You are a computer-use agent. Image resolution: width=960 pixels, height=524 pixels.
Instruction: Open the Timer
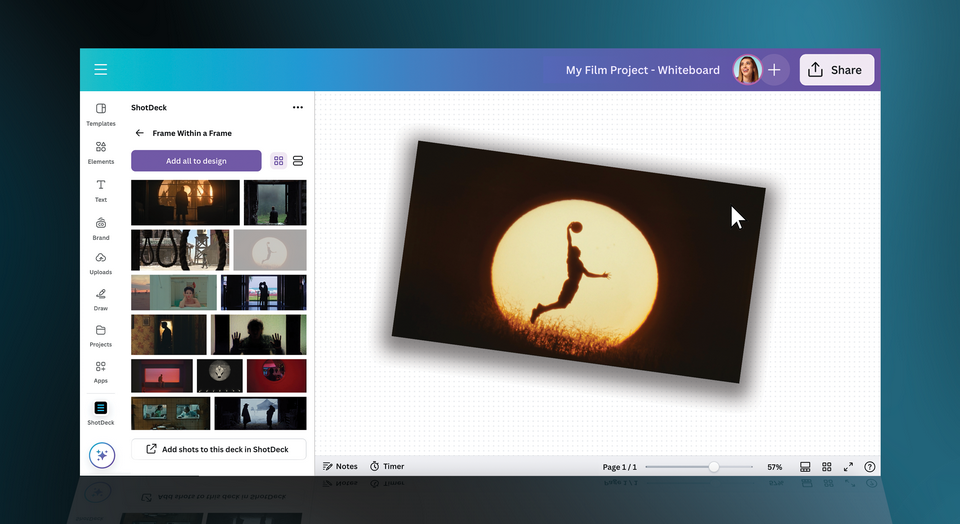pos(387,466)
